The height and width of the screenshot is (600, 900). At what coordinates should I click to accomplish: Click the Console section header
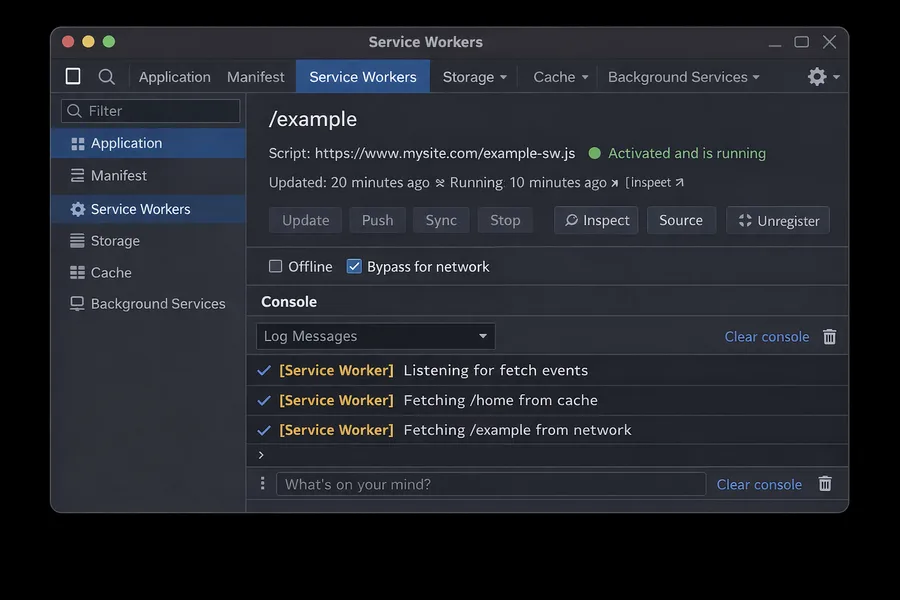click(289, 302)
